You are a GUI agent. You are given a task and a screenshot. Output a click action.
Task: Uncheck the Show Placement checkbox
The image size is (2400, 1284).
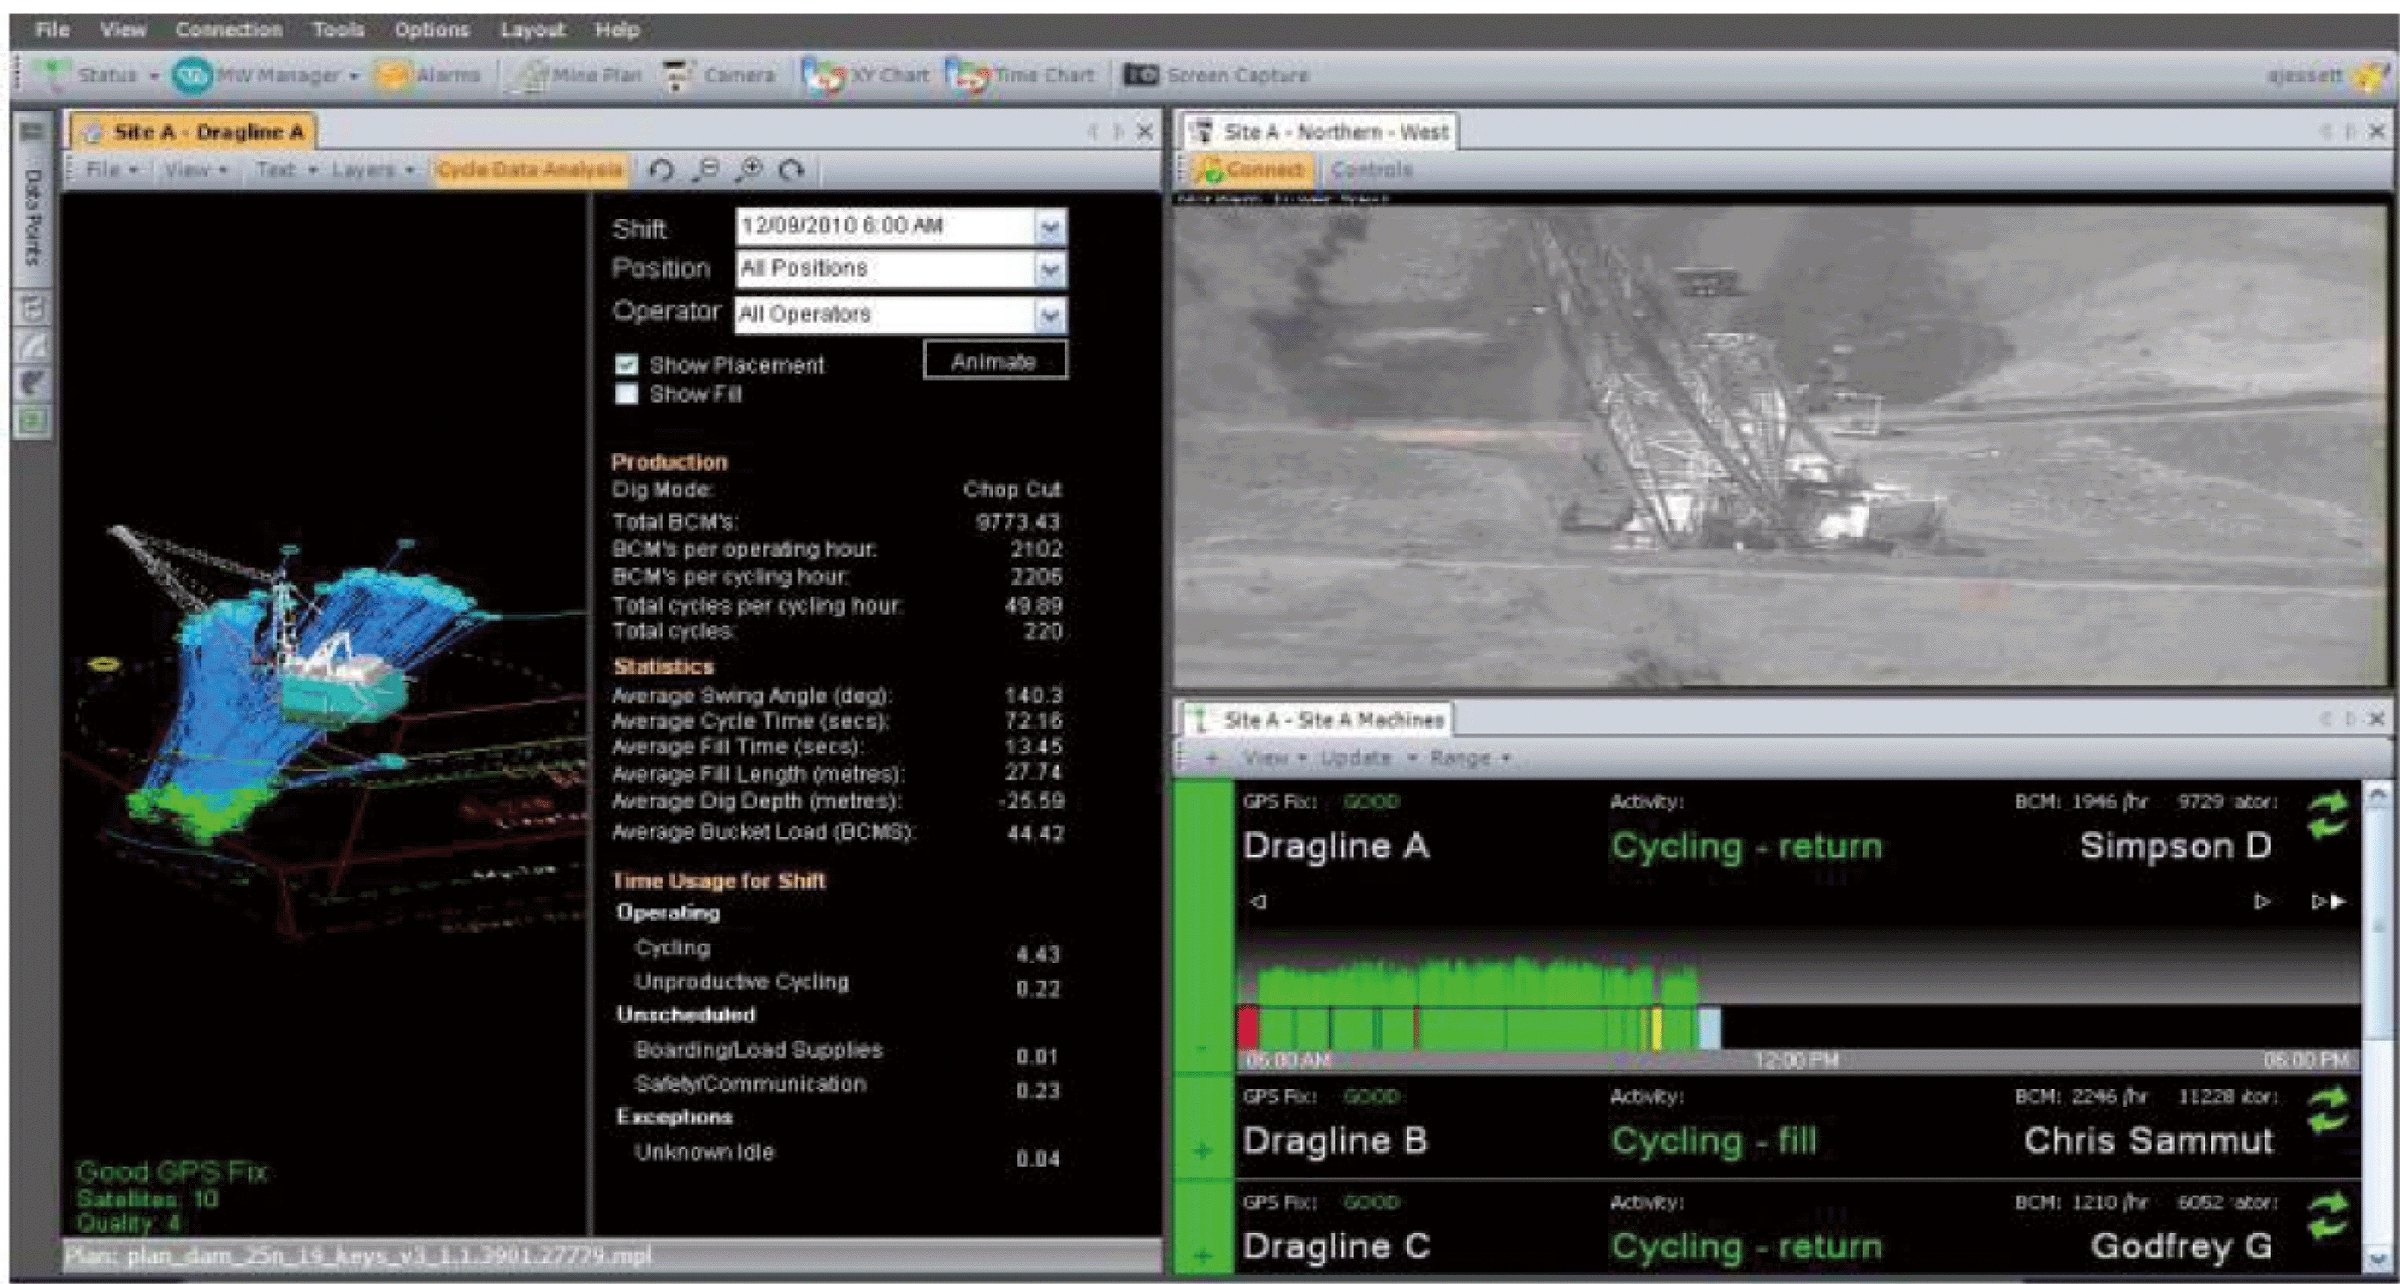pos(627,365)
